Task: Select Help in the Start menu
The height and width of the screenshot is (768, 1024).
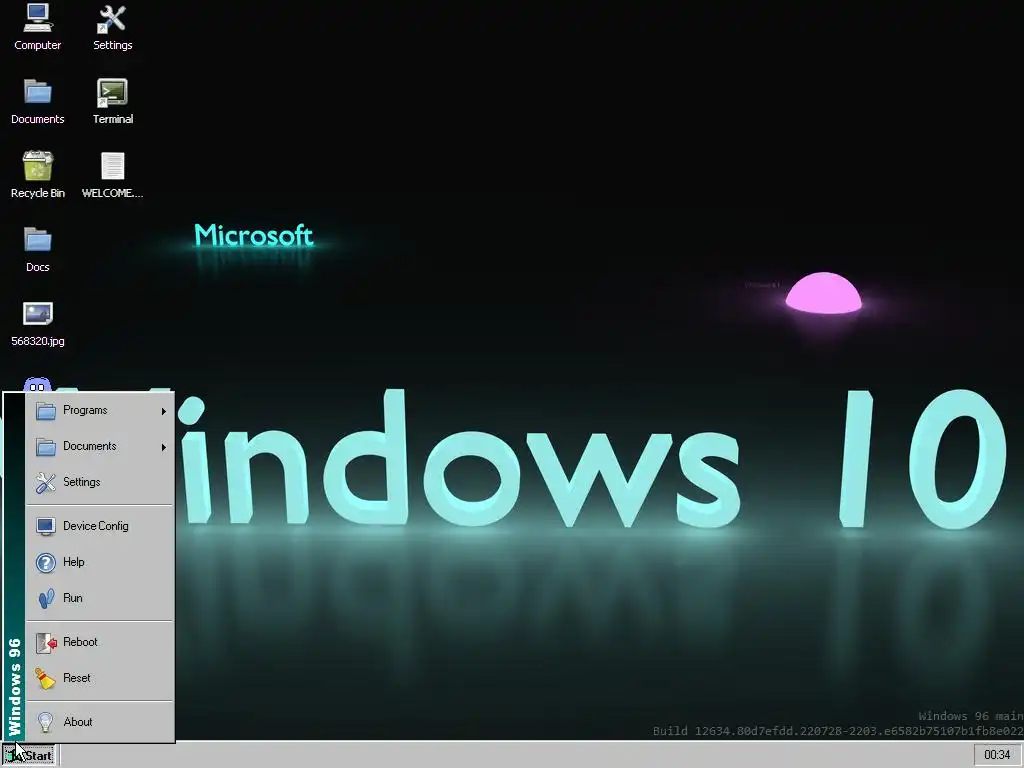Action: coord(100,562)
